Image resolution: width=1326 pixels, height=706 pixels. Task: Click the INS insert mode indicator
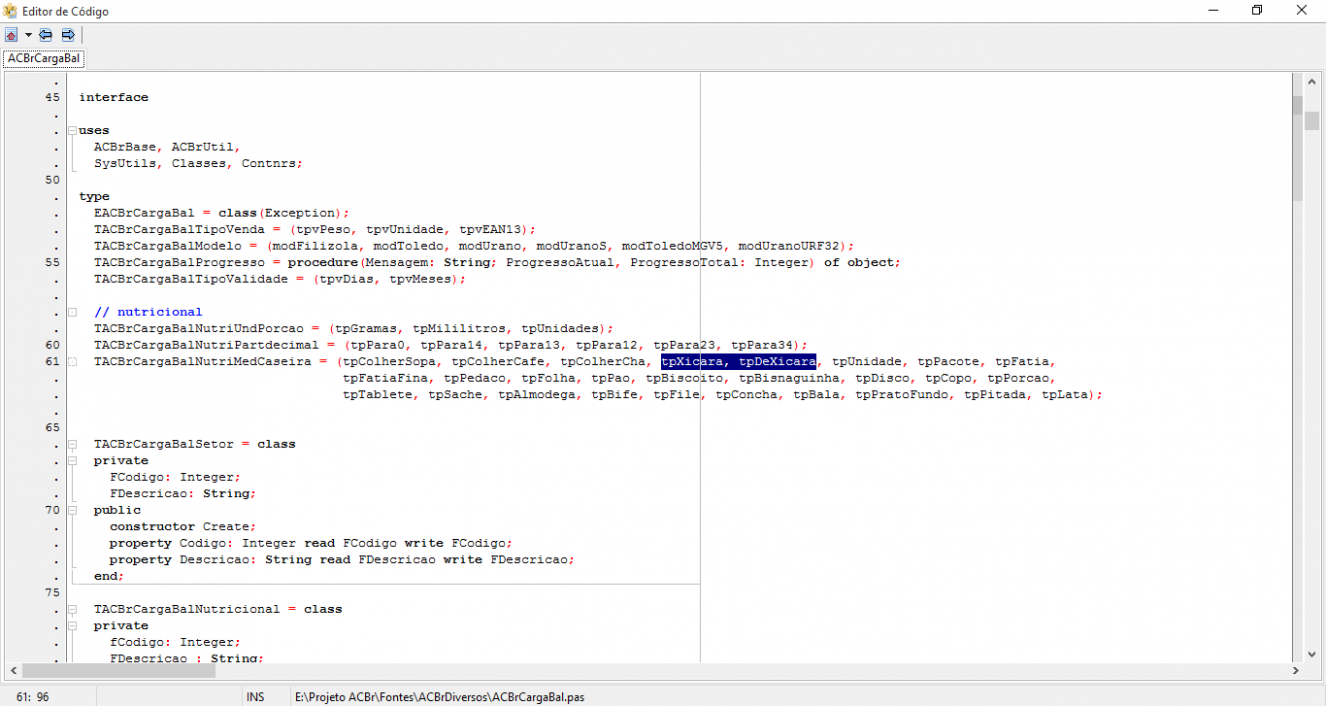(x=255, y=697)
